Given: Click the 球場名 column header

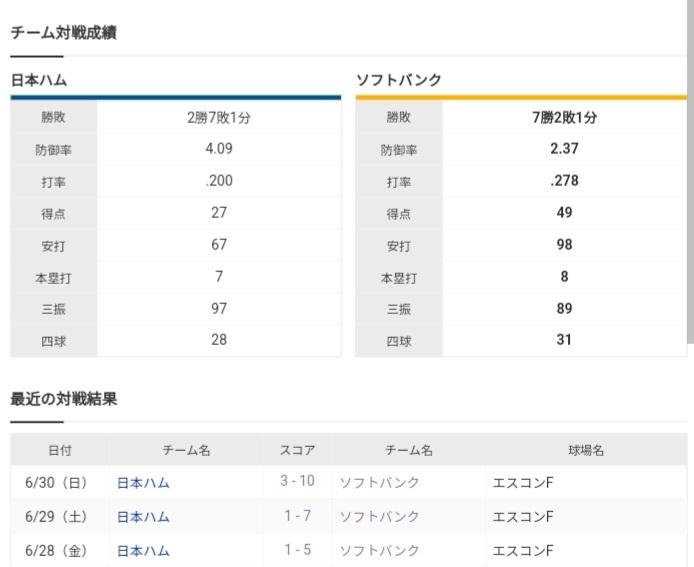Looking at the screenshot, I should point(586,450).
